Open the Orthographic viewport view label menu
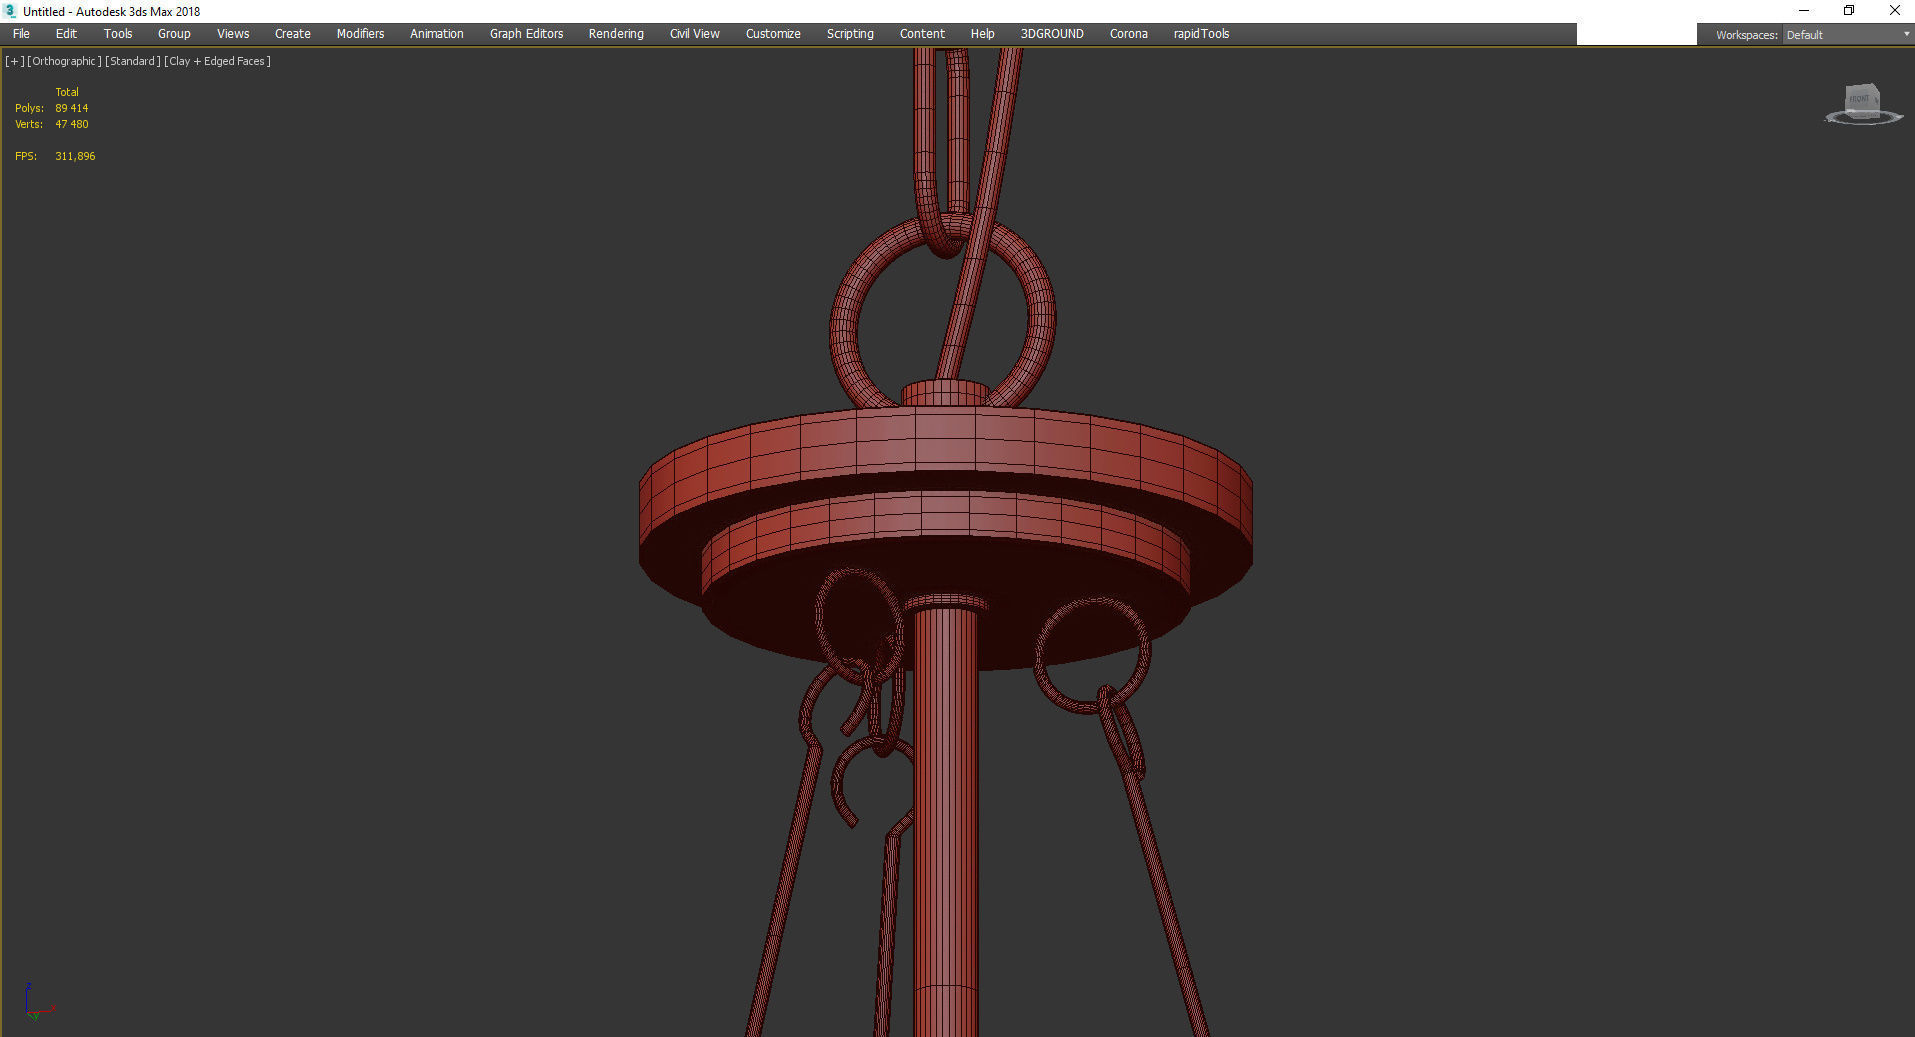1915x1037 pixels. [x=64, y=61]
